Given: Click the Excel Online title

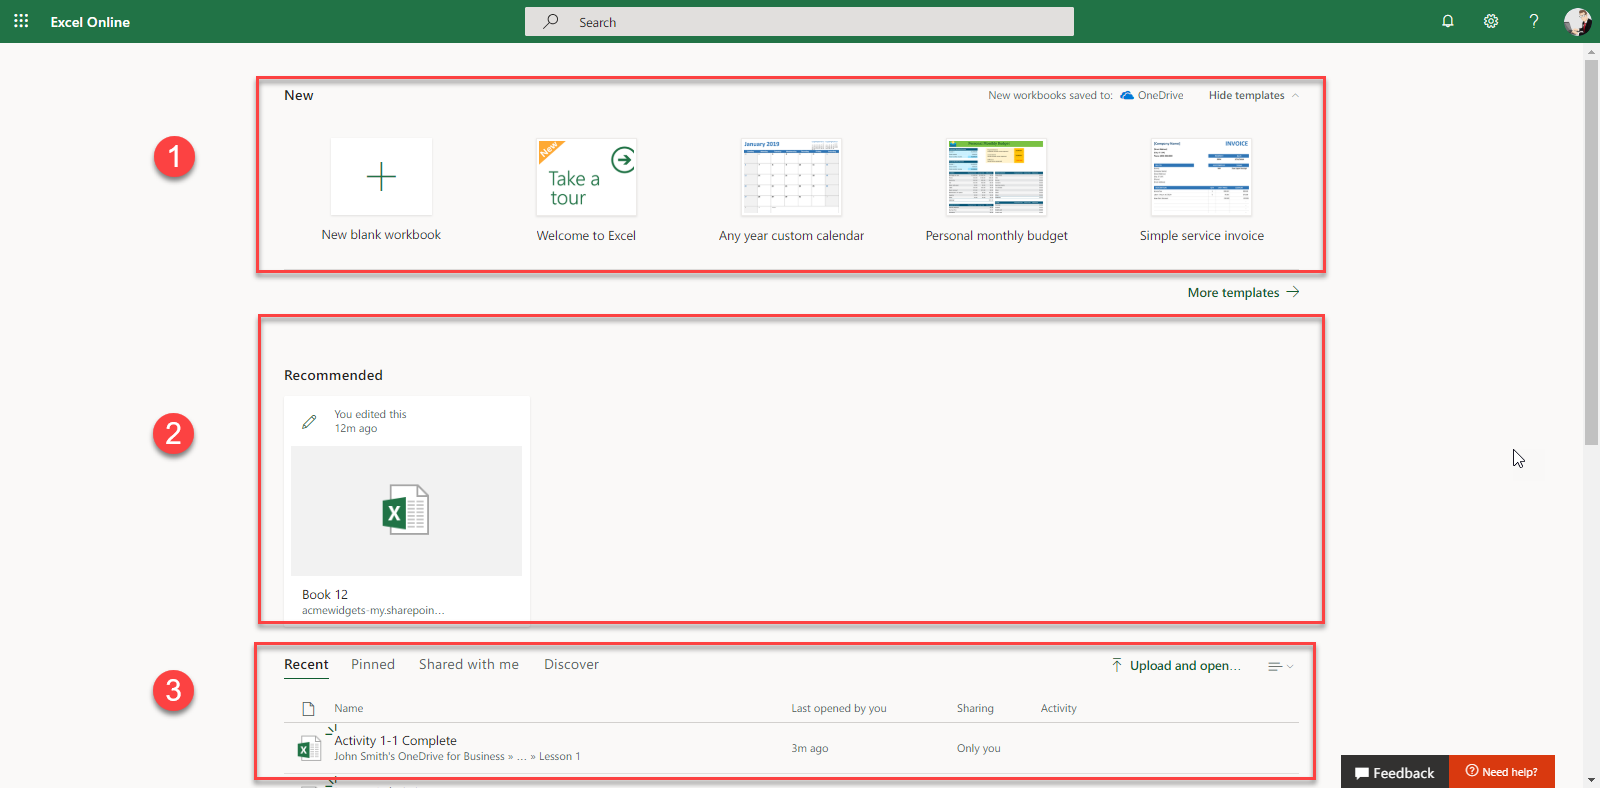Looking at the screenshot, I should point(90,21).
